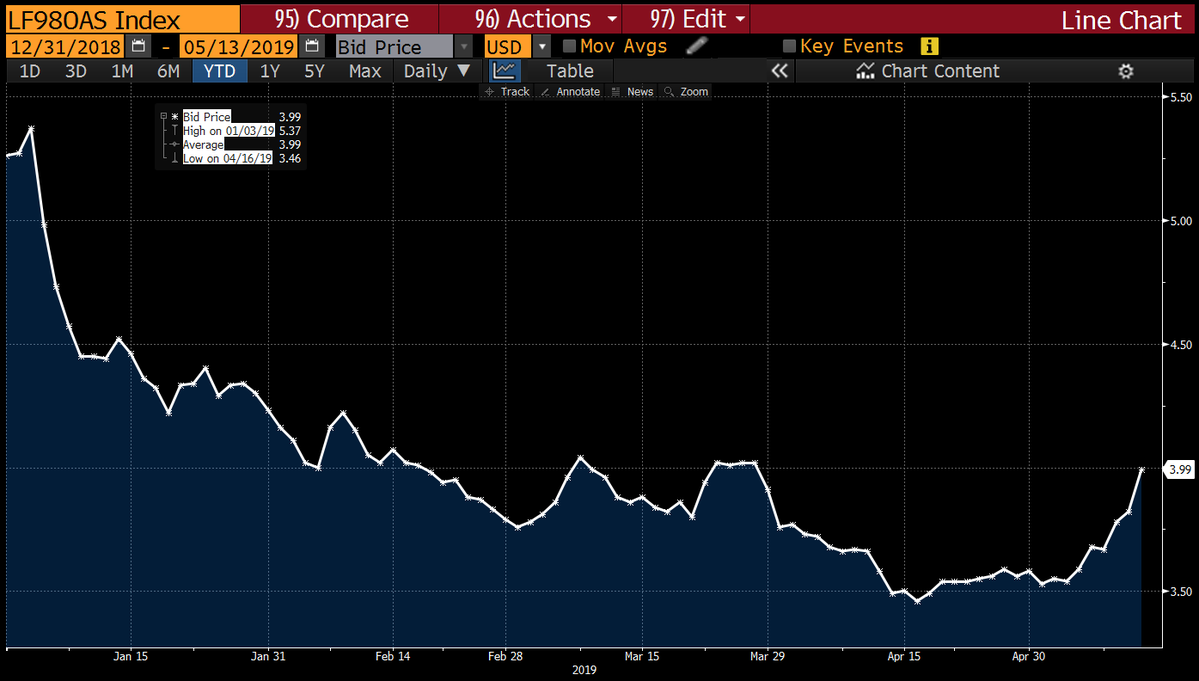The image size is (1199, 681).
Task: Click the yellow Key Events info icon
Action: click(929, 47)
